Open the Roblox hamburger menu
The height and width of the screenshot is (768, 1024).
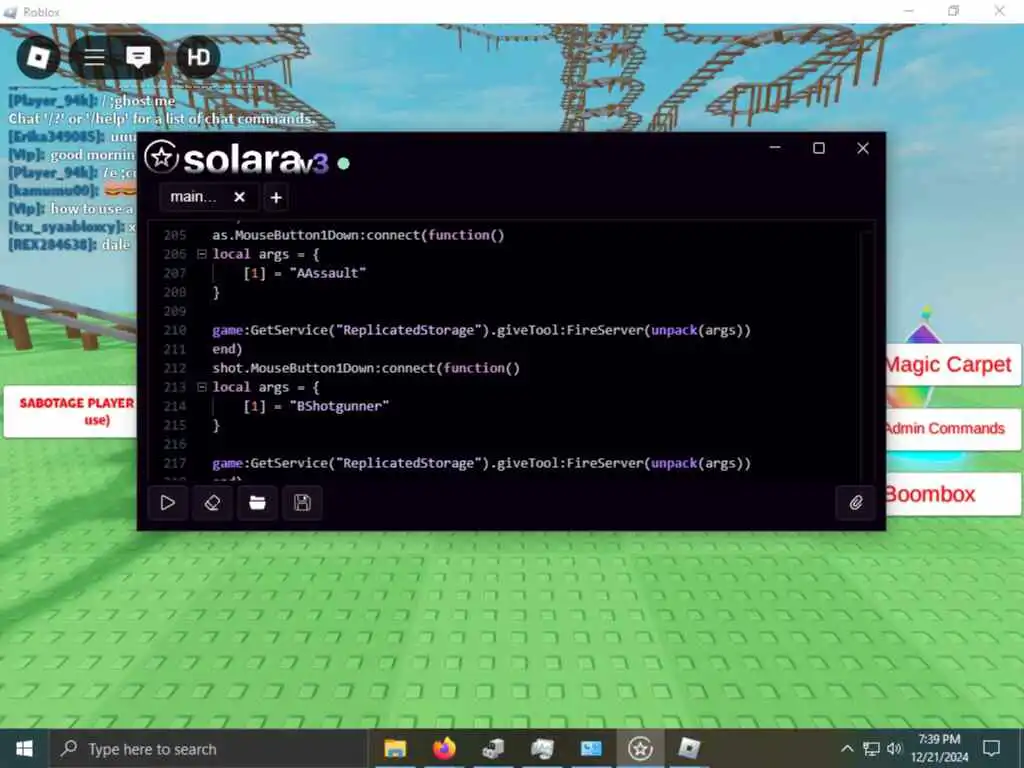(94, 57)
